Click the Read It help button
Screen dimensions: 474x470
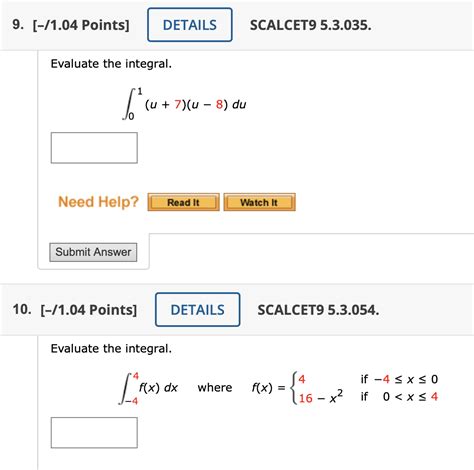(183, 202)
